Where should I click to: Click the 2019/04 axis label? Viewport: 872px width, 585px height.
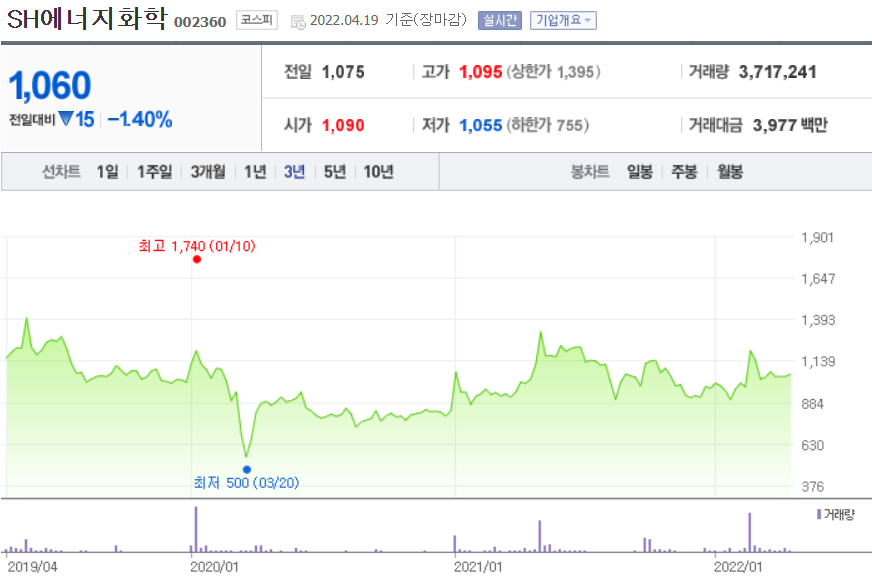[x=32, y=567]
